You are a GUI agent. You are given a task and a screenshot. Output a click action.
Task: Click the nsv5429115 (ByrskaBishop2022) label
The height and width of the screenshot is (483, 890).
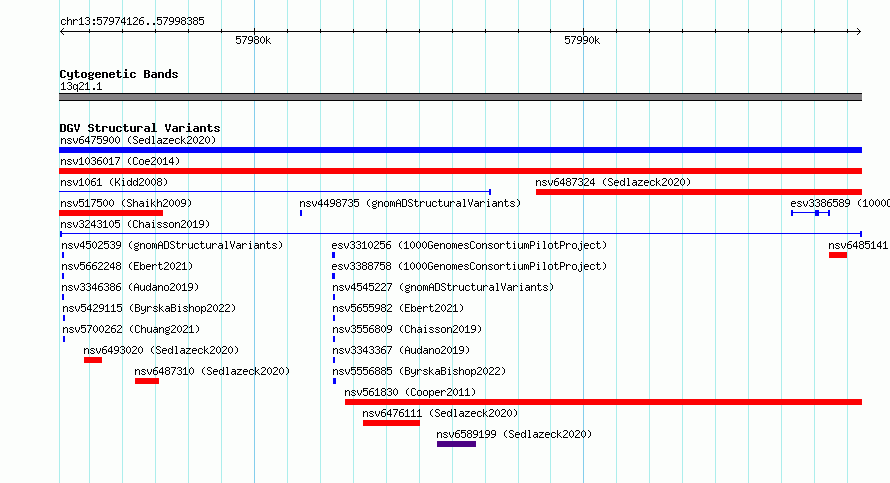(x=149, y=308)
